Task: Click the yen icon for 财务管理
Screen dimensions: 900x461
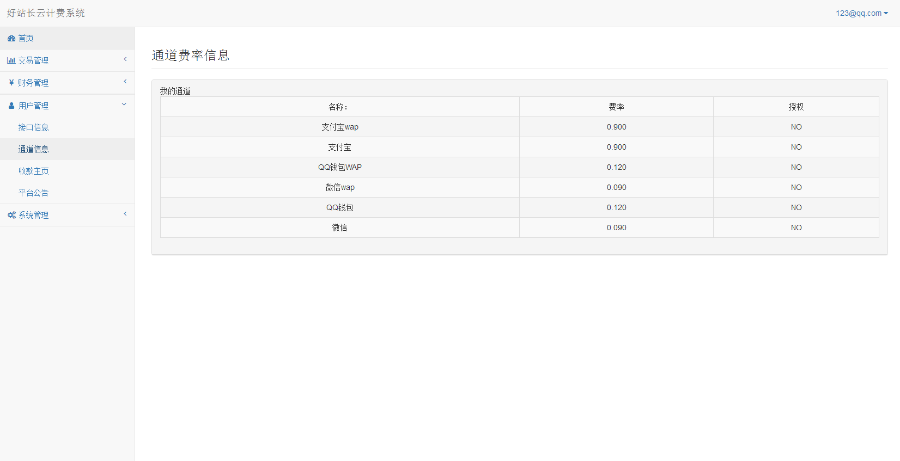Action: tap(11, 83)
